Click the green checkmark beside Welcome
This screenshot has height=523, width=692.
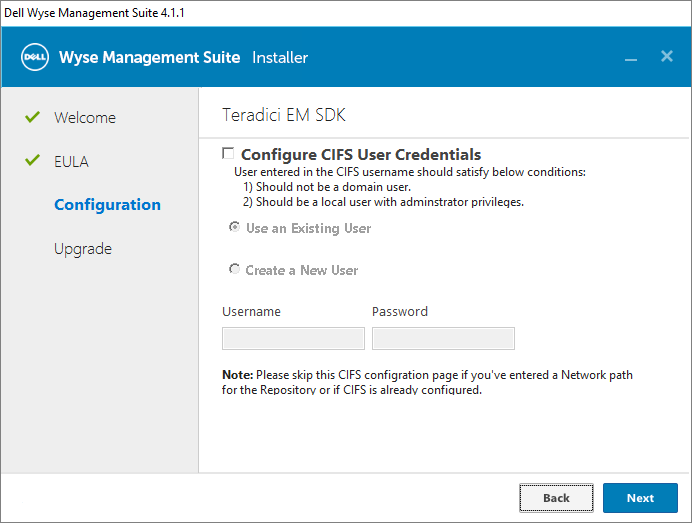tap(32, 117)
